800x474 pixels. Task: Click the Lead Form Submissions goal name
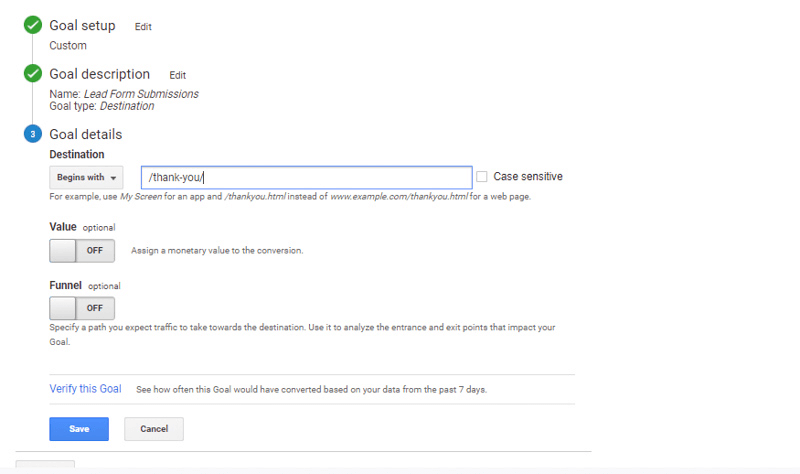click(x=141, y=94)
